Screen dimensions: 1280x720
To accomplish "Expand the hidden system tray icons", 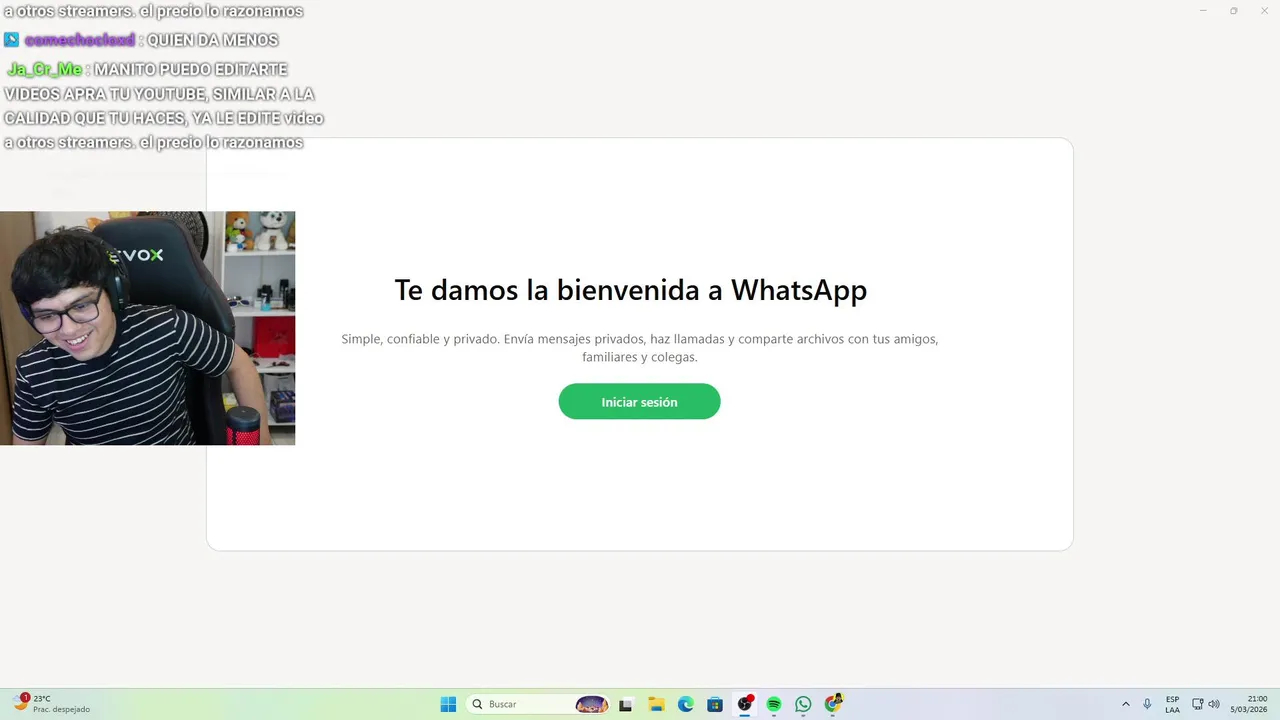I will coord(1126,704).
